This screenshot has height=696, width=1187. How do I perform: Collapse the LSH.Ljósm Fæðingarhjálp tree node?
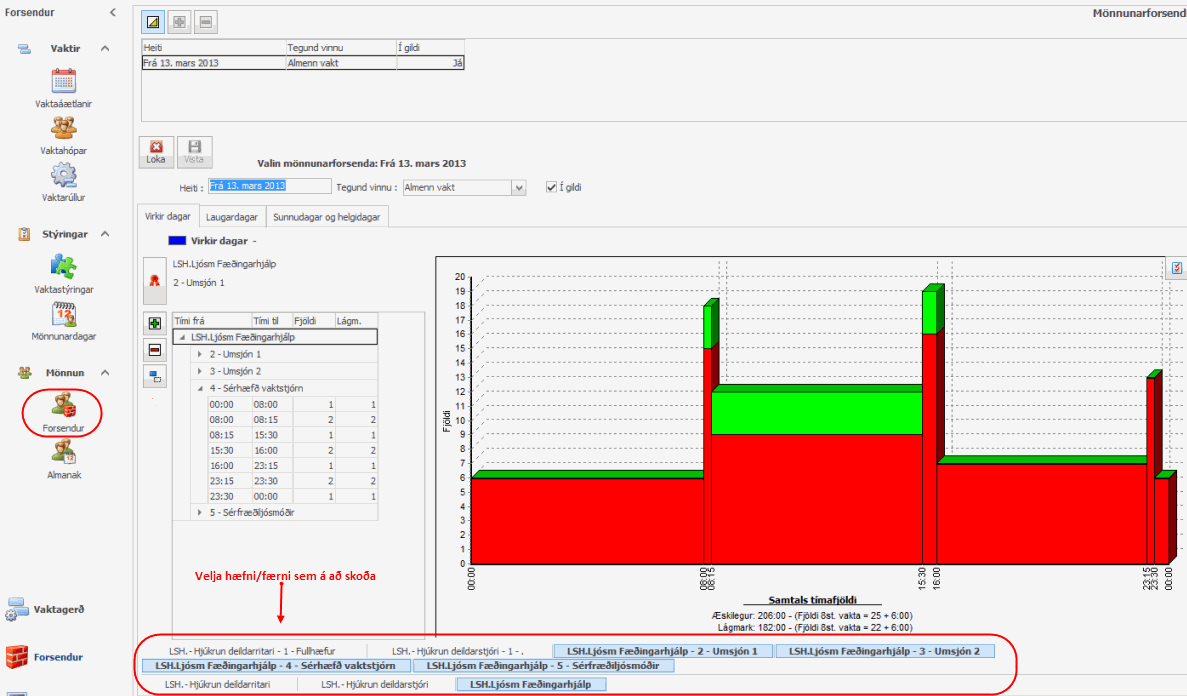tap(182, 338)
